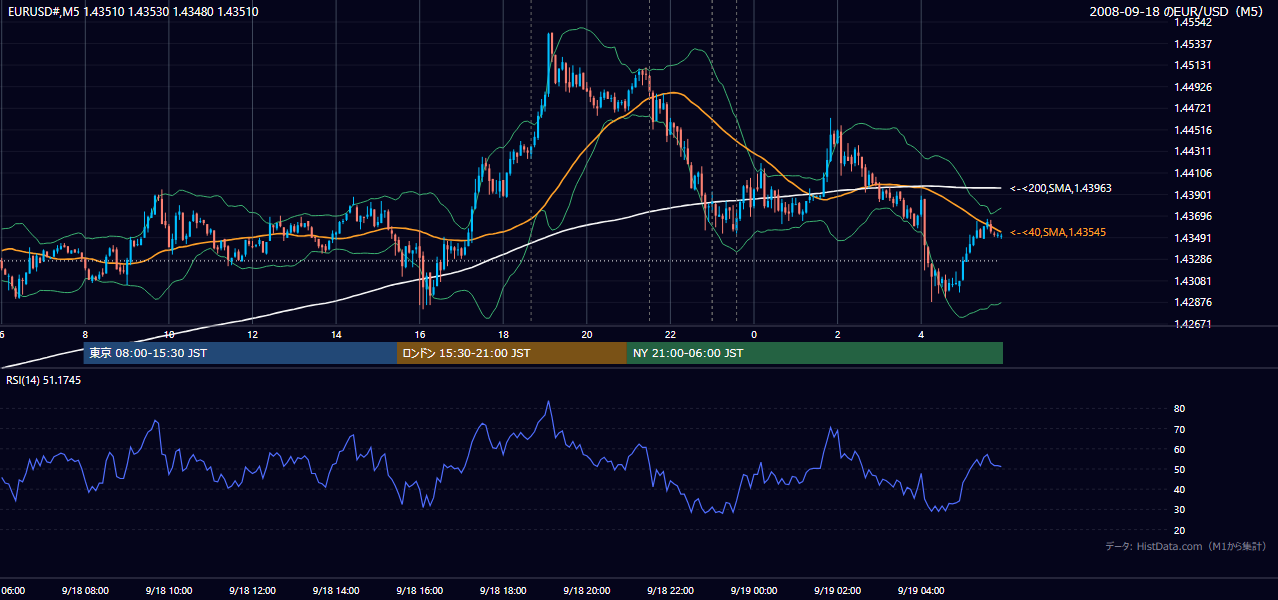The image size is (1278, 600).
Task: Click hour label 0 above the NY session bar
Action: coord(754,335)
